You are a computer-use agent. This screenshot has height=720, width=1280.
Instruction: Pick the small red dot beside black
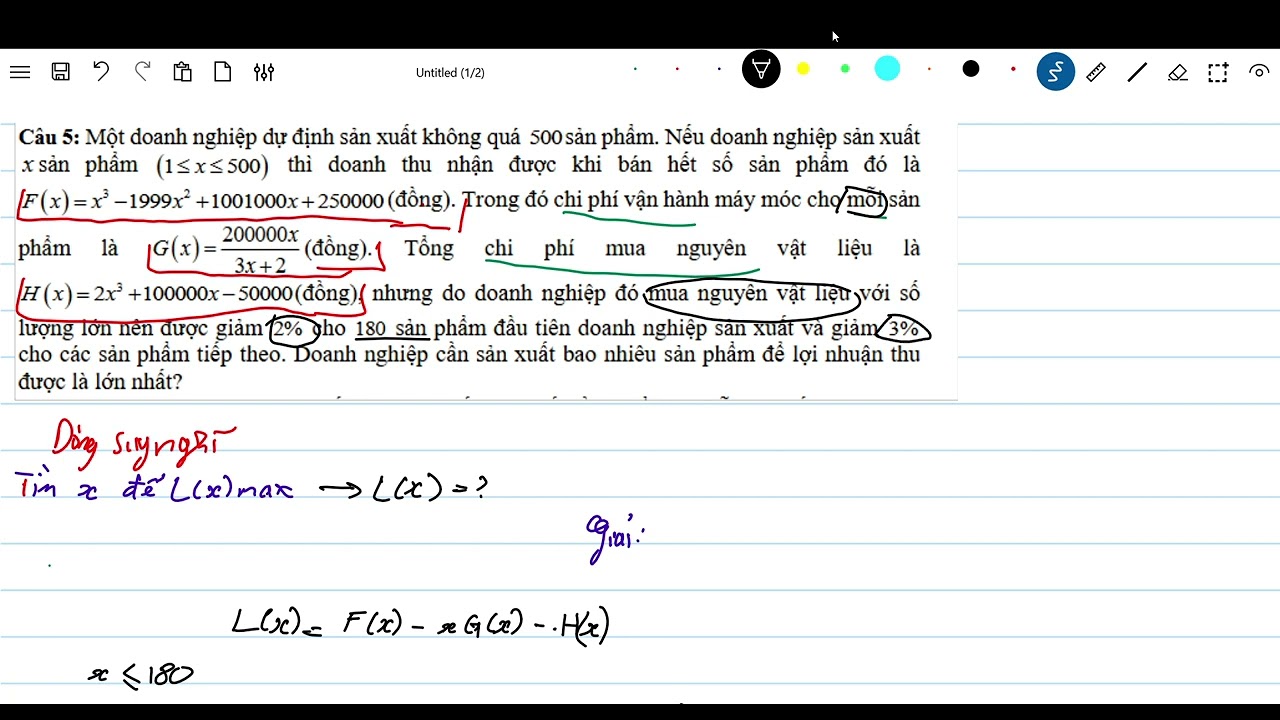pos(1013,69)
